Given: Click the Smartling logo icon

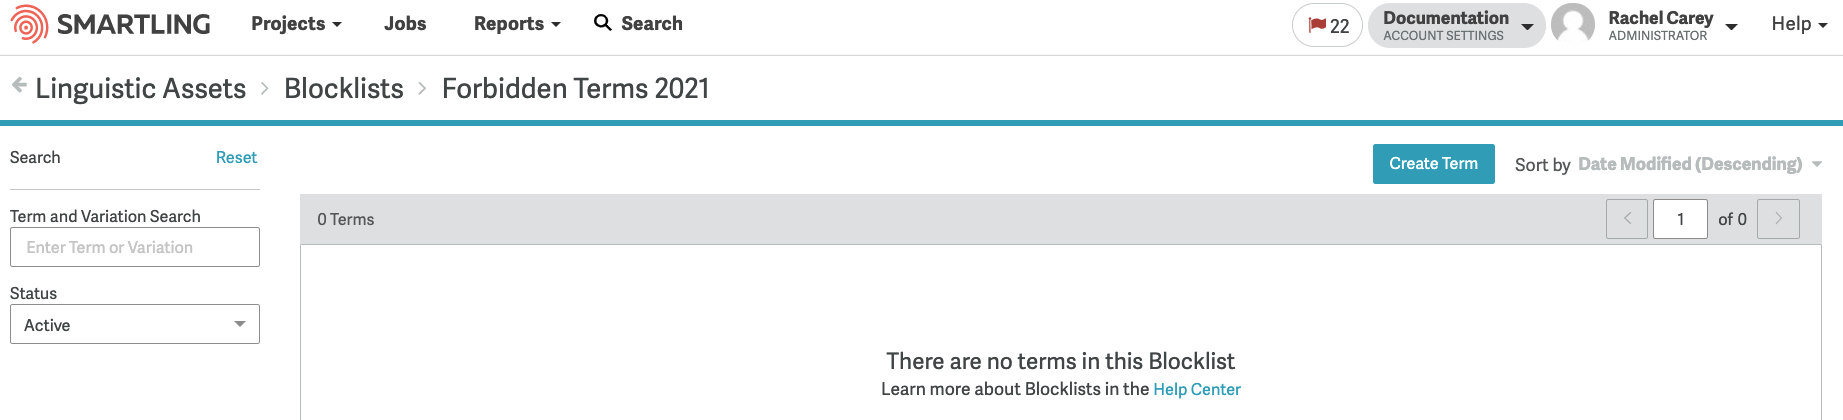Looking at the screenshot, I should pyautogui.click(x=29, y=24).
